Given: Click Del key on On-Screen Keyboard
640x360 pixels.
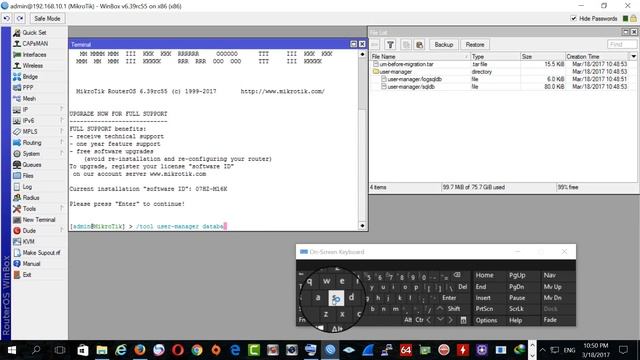Looking at the screenshot, I should pos(462,287).
